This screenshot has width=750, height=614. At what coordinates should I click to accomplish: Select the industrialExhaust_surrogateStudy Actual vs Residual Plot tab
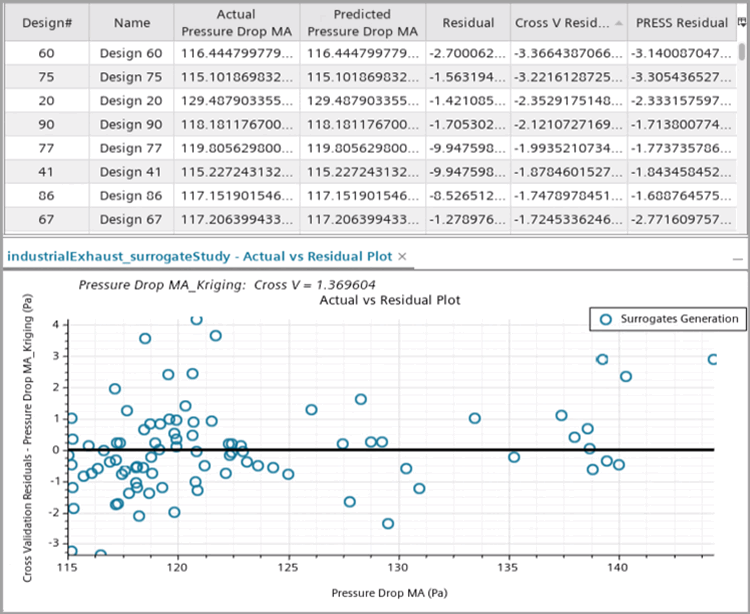point(199,256)
